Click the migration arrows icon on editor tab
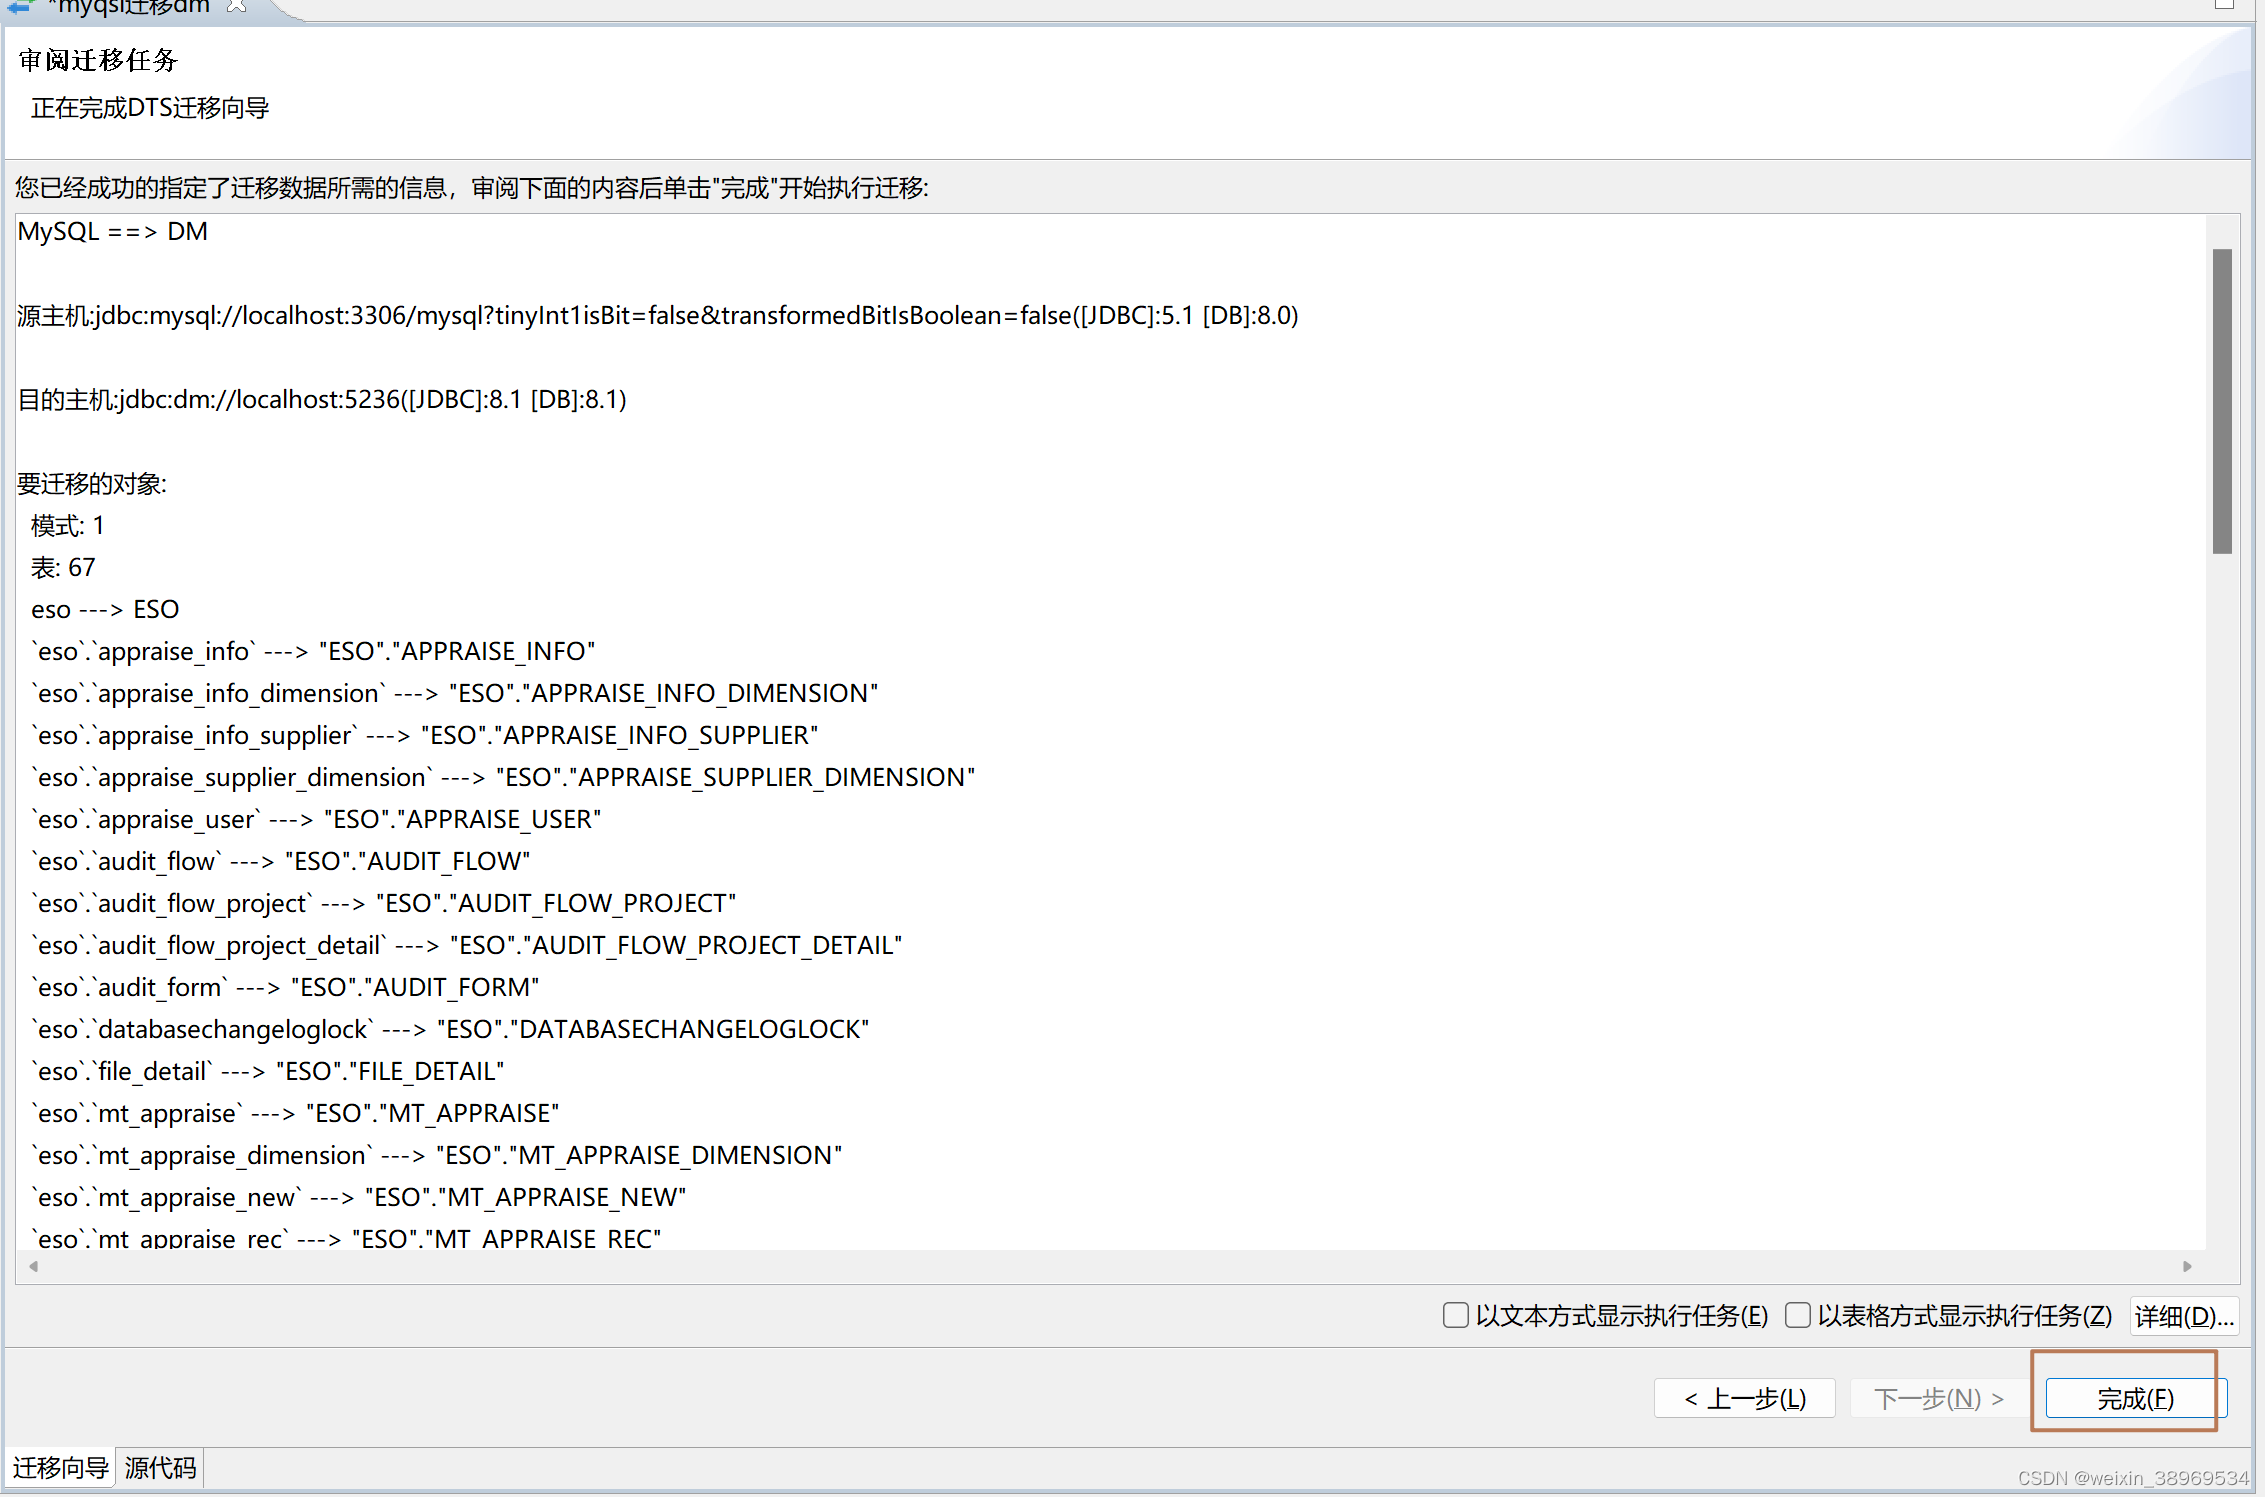Image resolution: width=2265 pixels, height=1497 pixels. coord(20,7)
